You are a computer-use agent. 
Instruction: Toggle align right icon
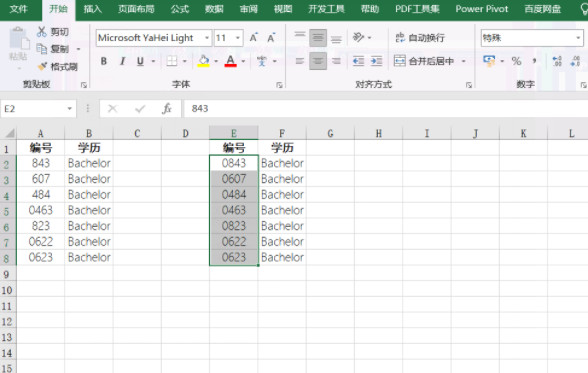(336, 61)
